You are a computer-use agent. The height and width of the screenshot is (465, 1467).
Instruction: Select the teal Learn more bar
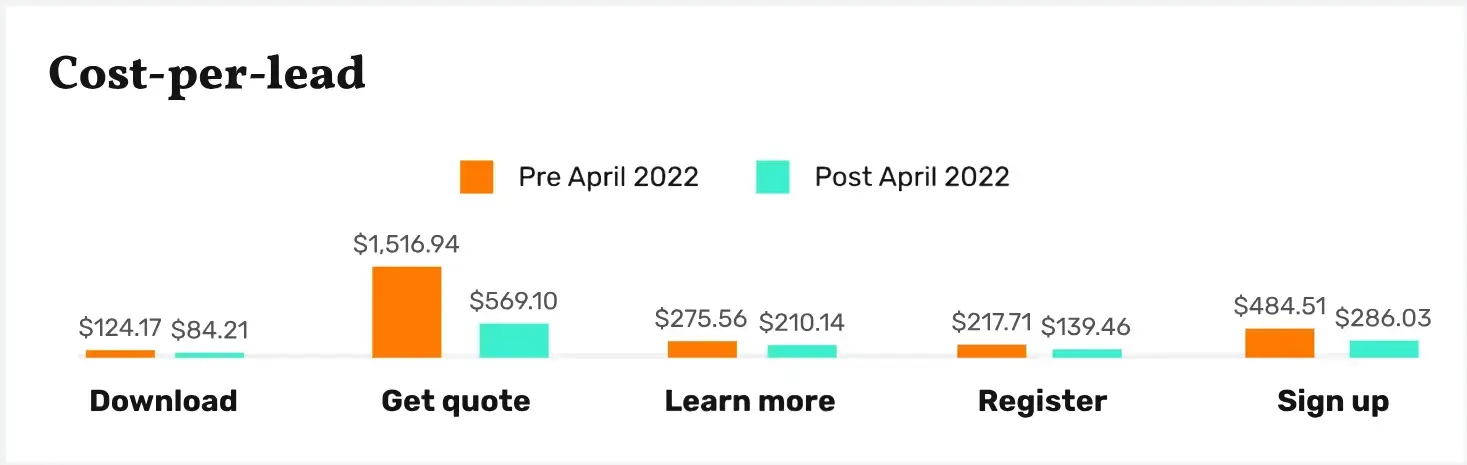click(802, 351)
